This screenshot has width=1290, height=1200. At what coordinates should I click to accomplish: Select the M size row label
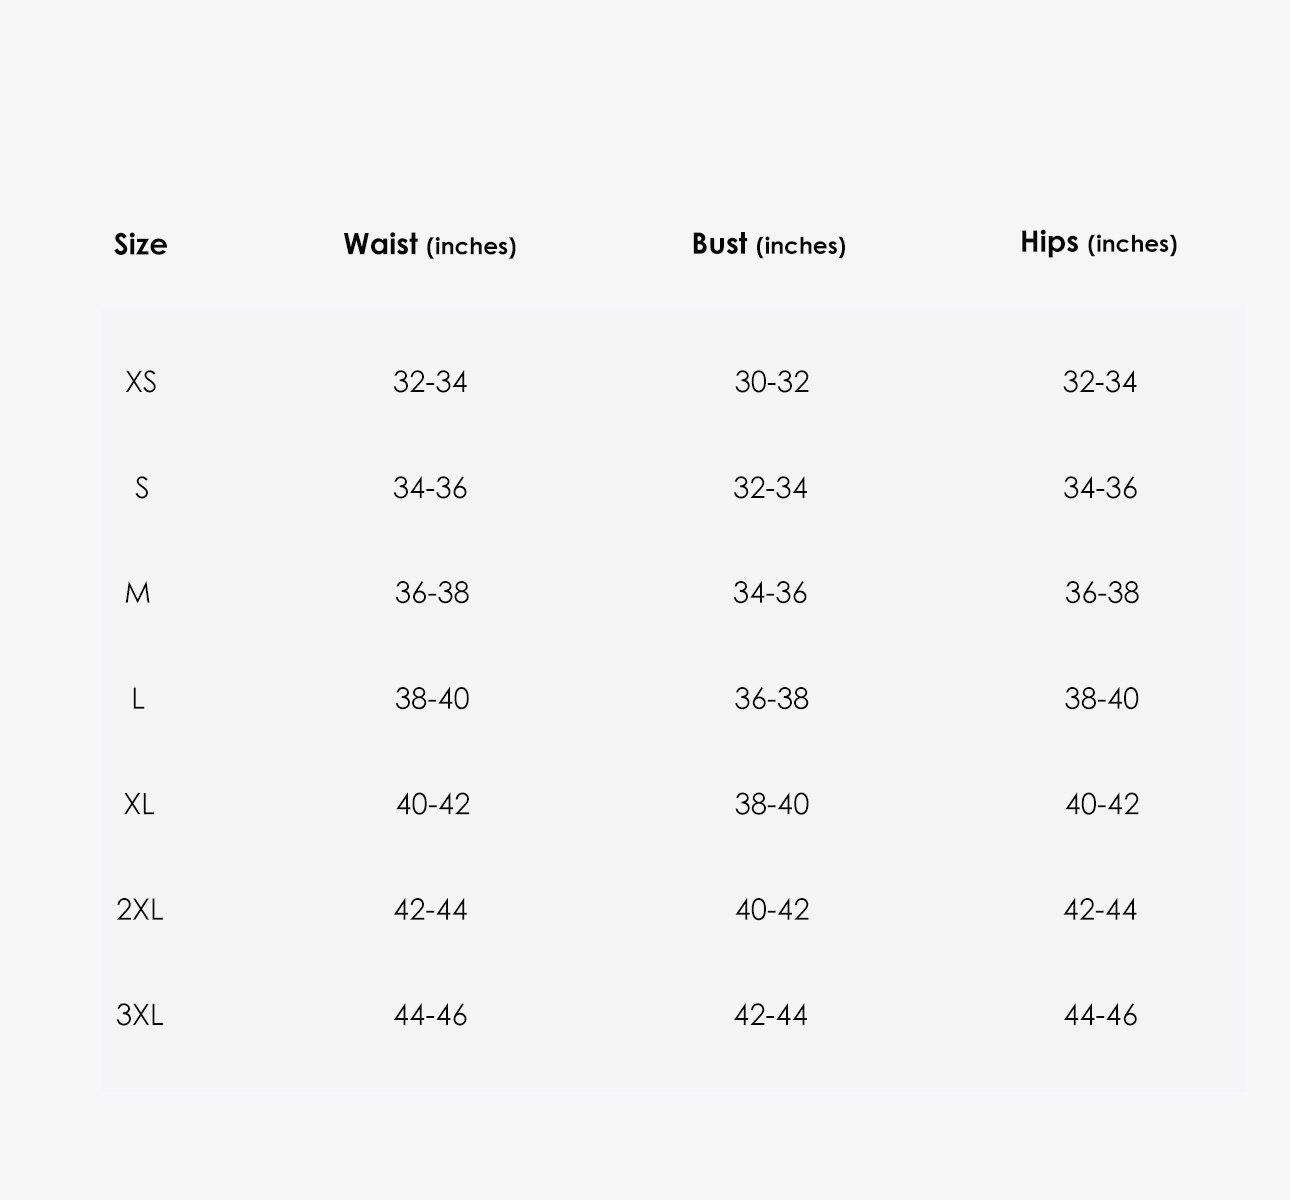(x=138, y=593)
